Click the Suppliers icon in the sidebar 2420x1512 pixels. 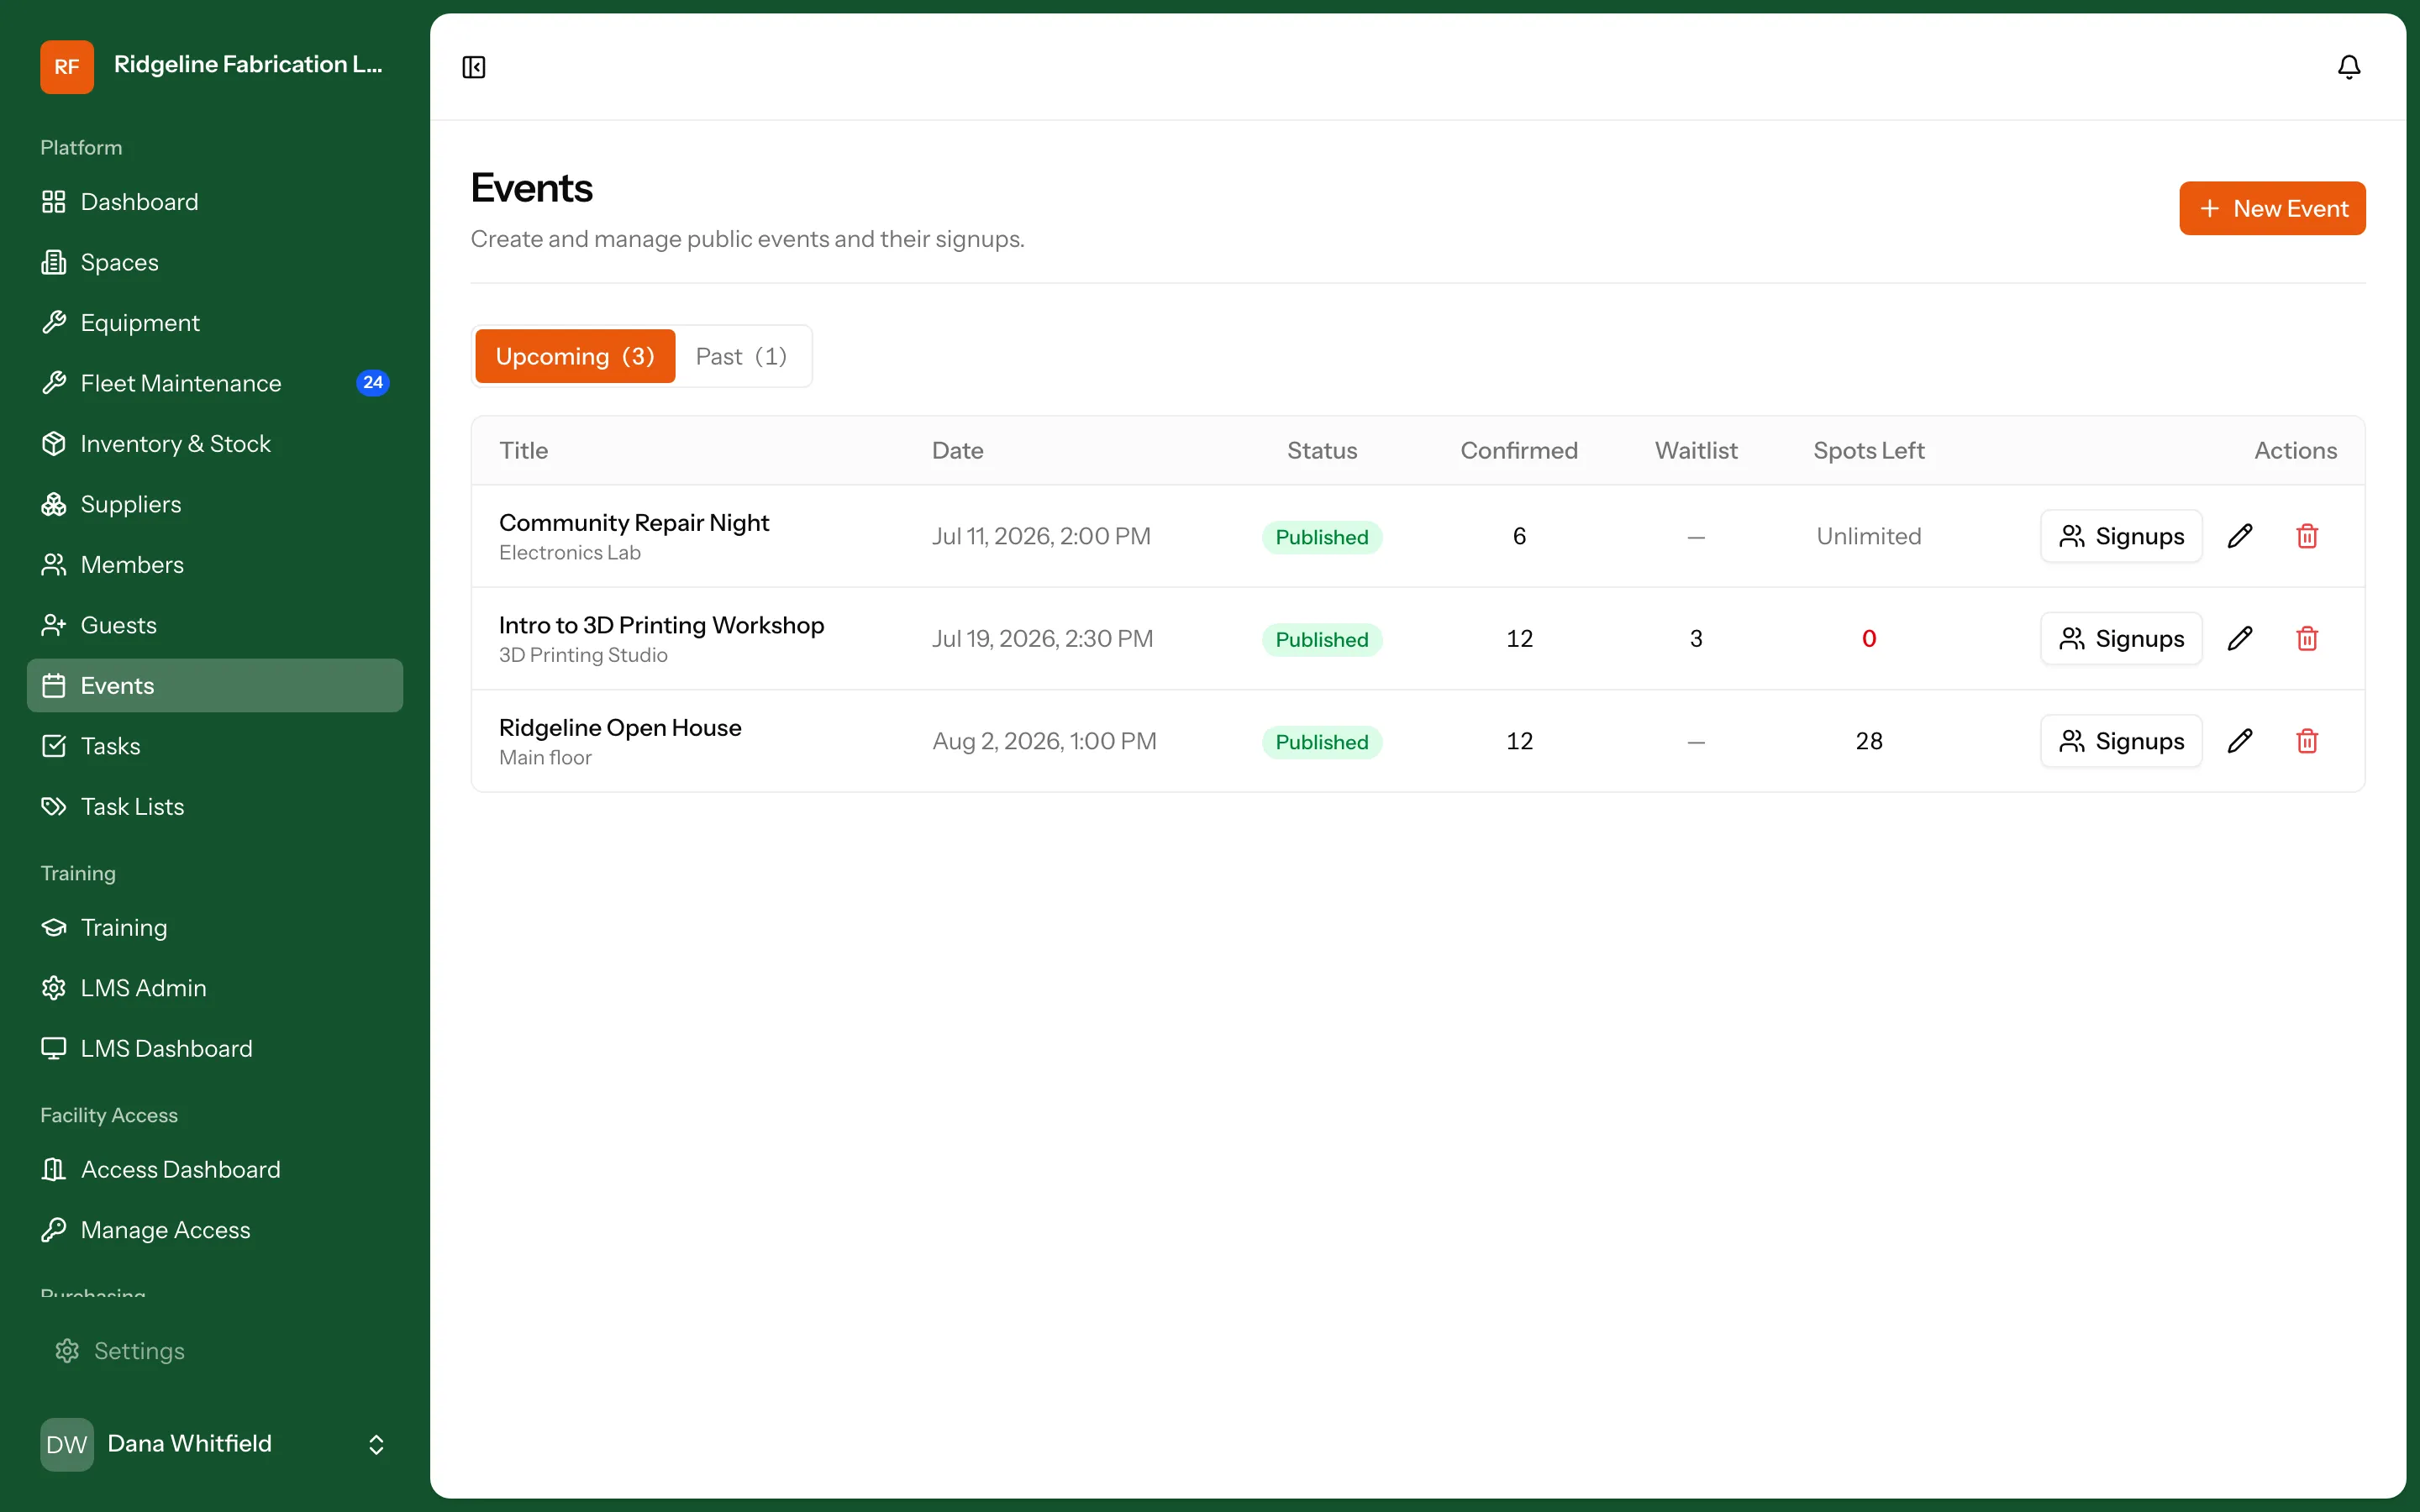tap(54, 504)
